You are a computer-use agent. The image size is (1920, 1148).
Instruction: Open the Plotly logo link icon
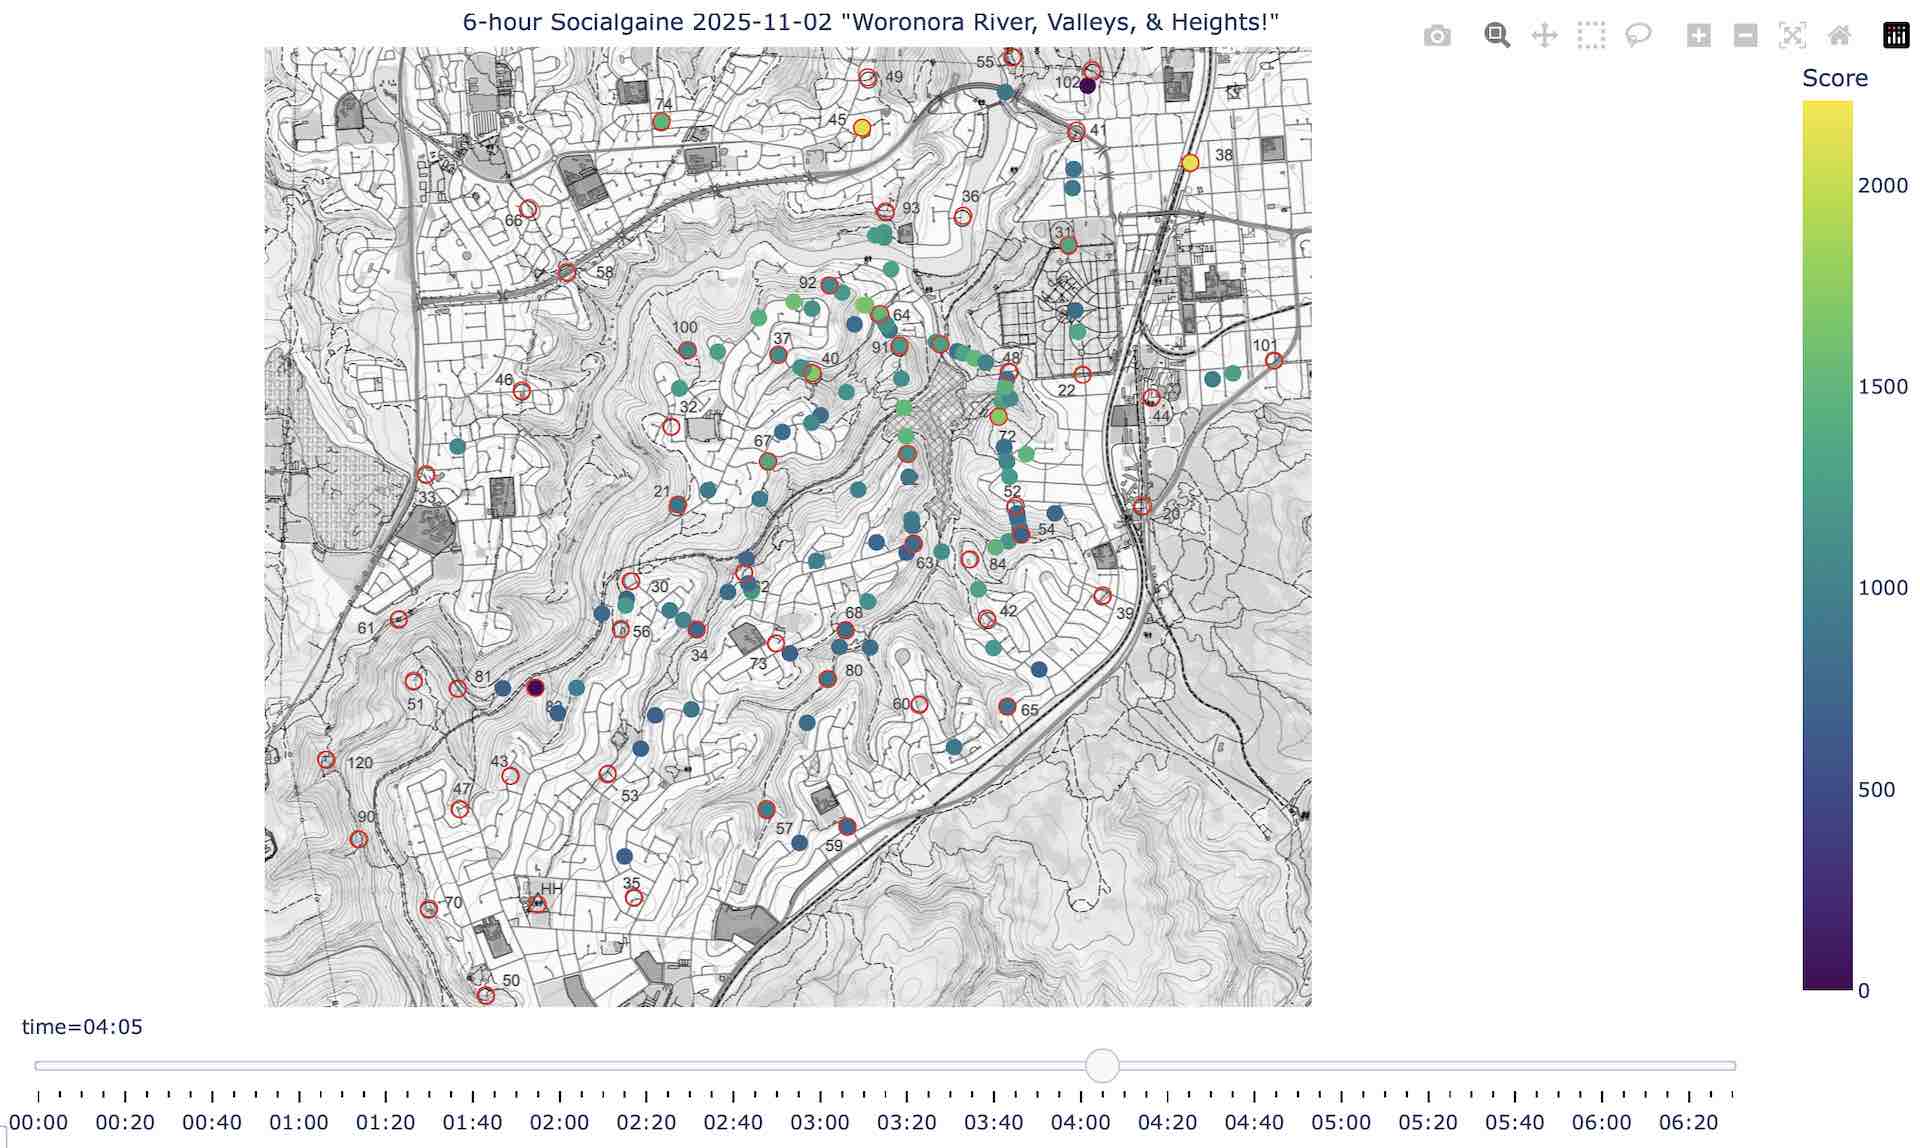click(x=1896, y=37)
